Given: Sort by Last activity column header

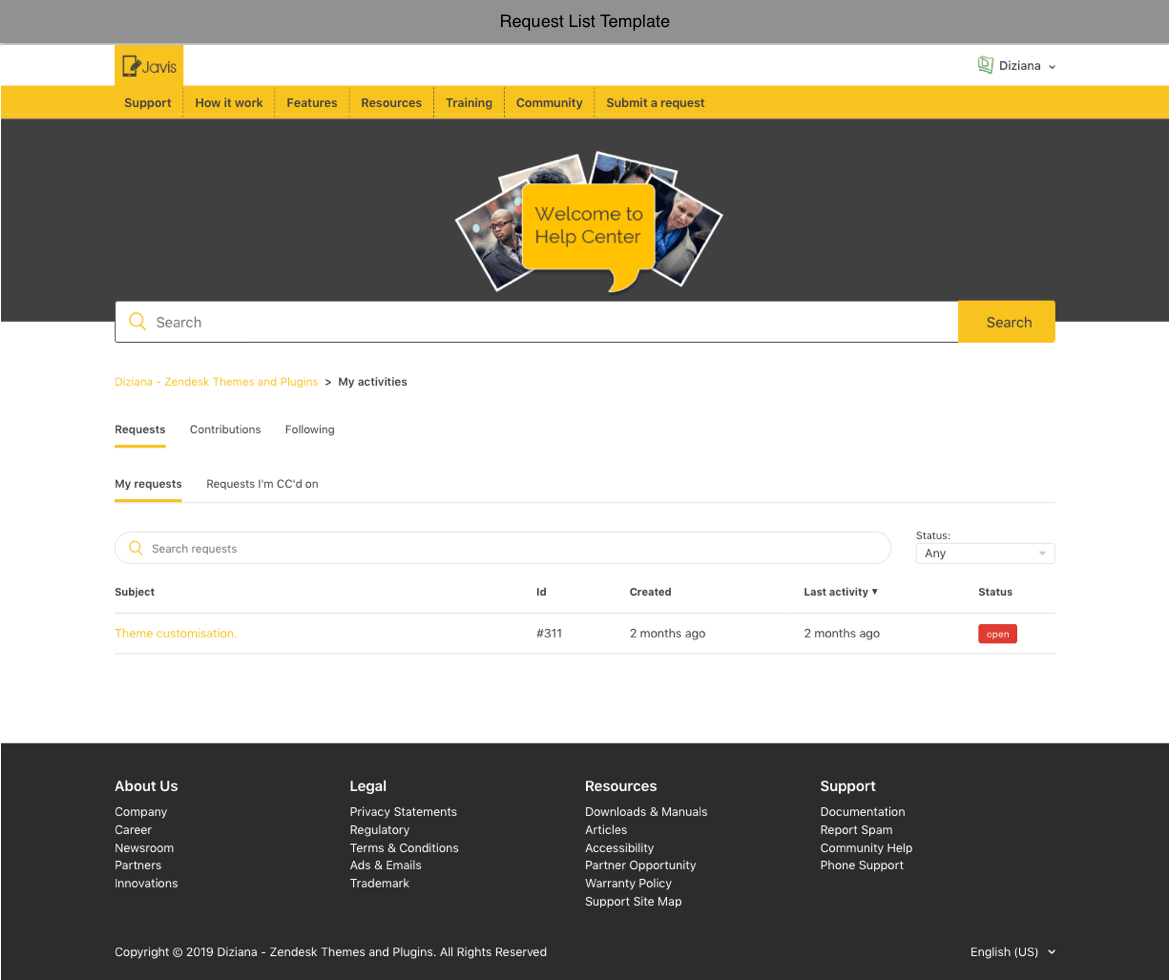Looking at the screenshot, I should coord(840,592).
